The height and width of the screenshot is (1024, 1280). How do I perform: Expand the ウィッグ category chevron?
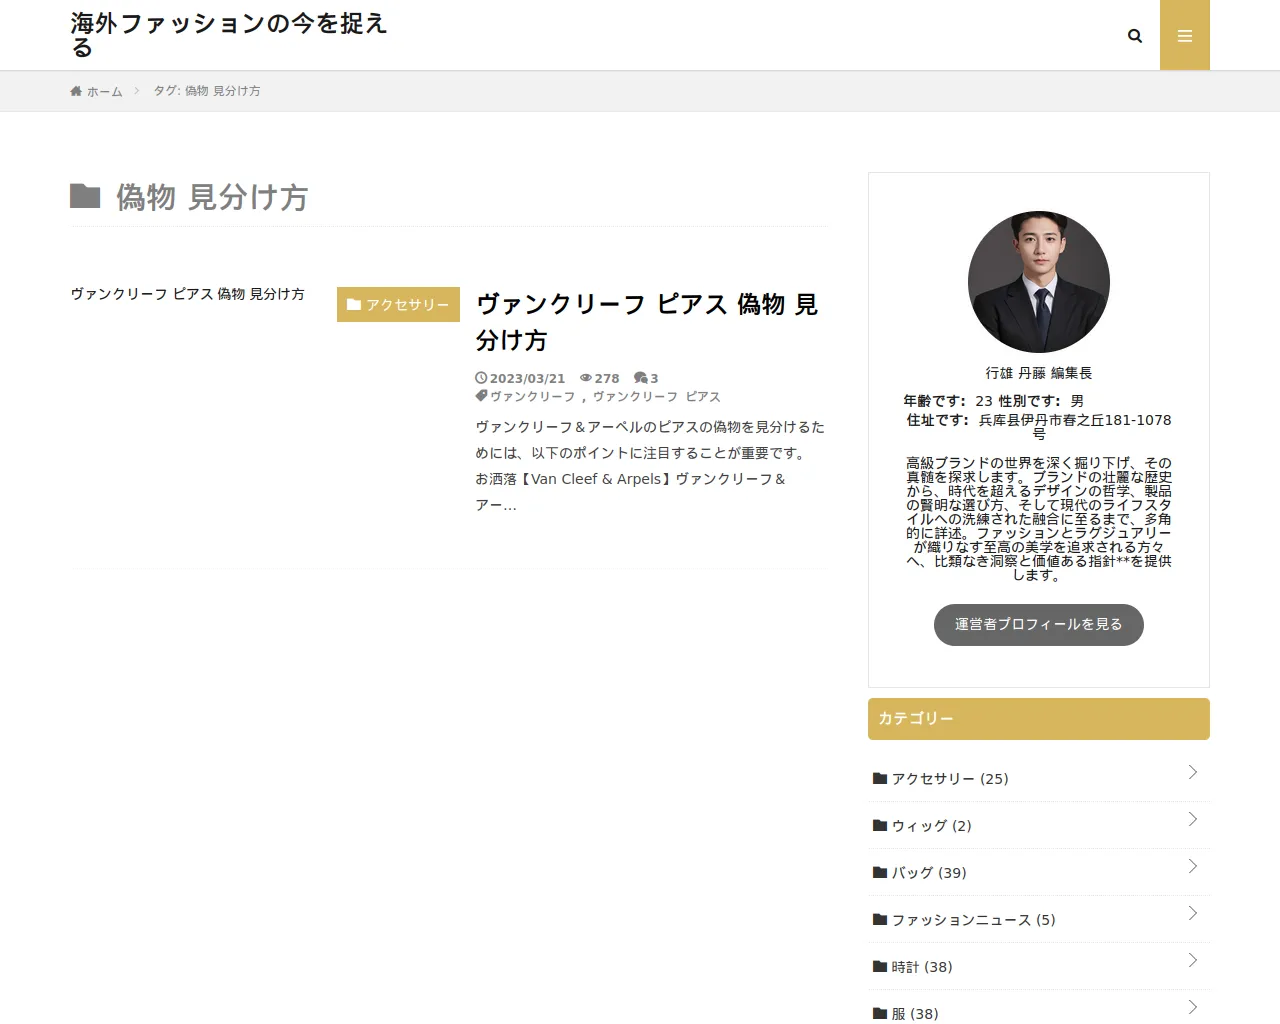tap(1192, 819)
